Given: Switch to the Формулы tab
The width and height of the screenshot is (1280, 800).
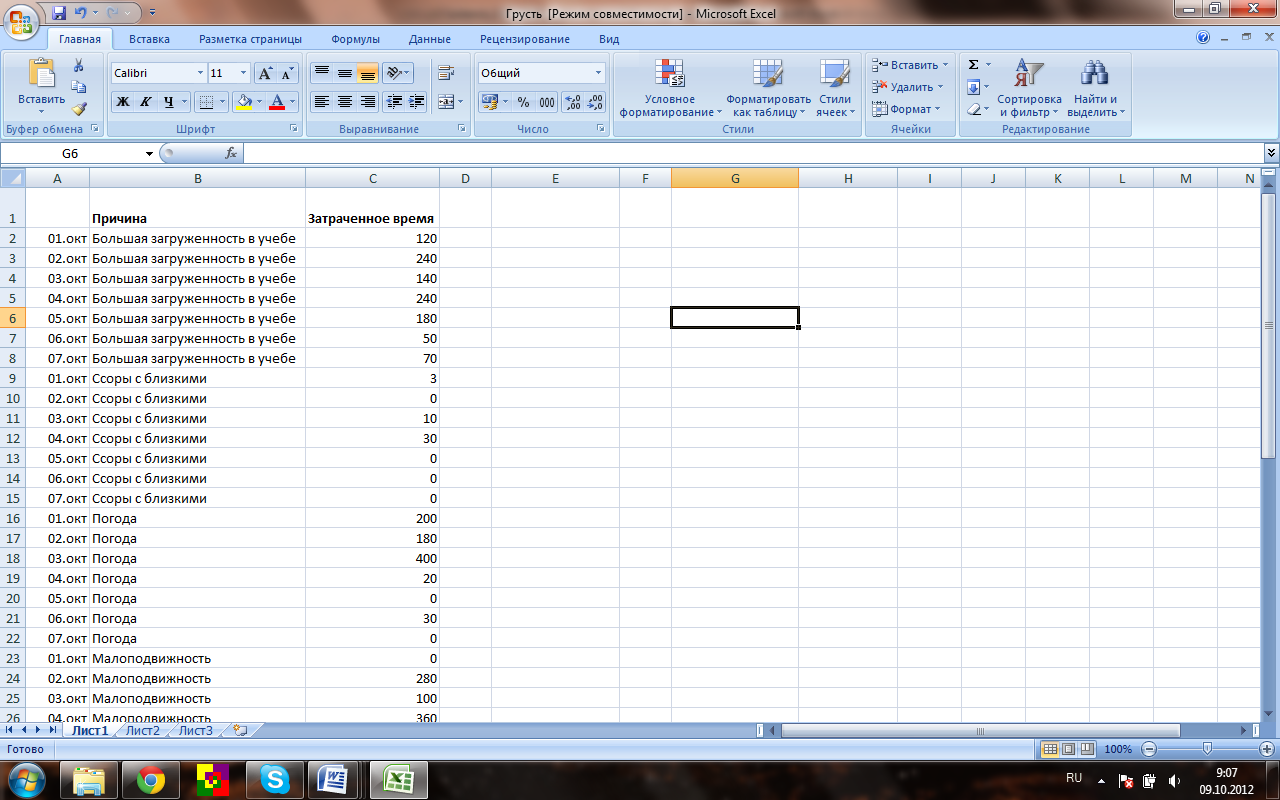Looking at the screenshot, I should pos(355,39).
